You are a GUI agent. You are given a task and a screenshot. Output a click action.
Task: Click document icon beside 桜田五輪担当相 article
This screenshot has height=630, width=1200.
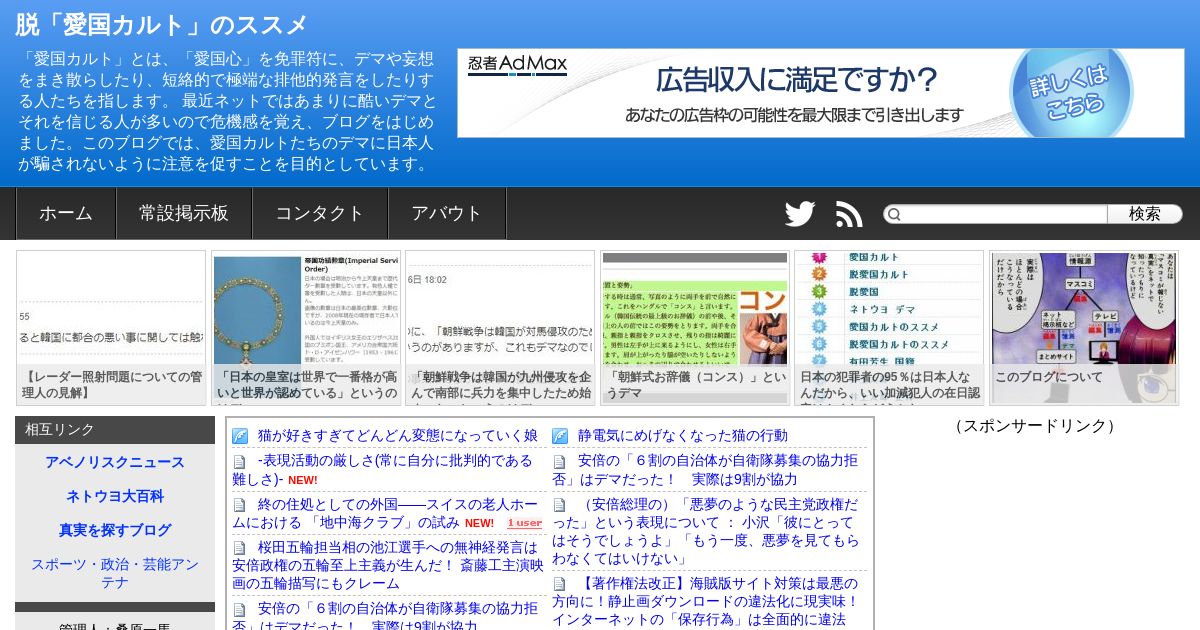tap(240, 548)
